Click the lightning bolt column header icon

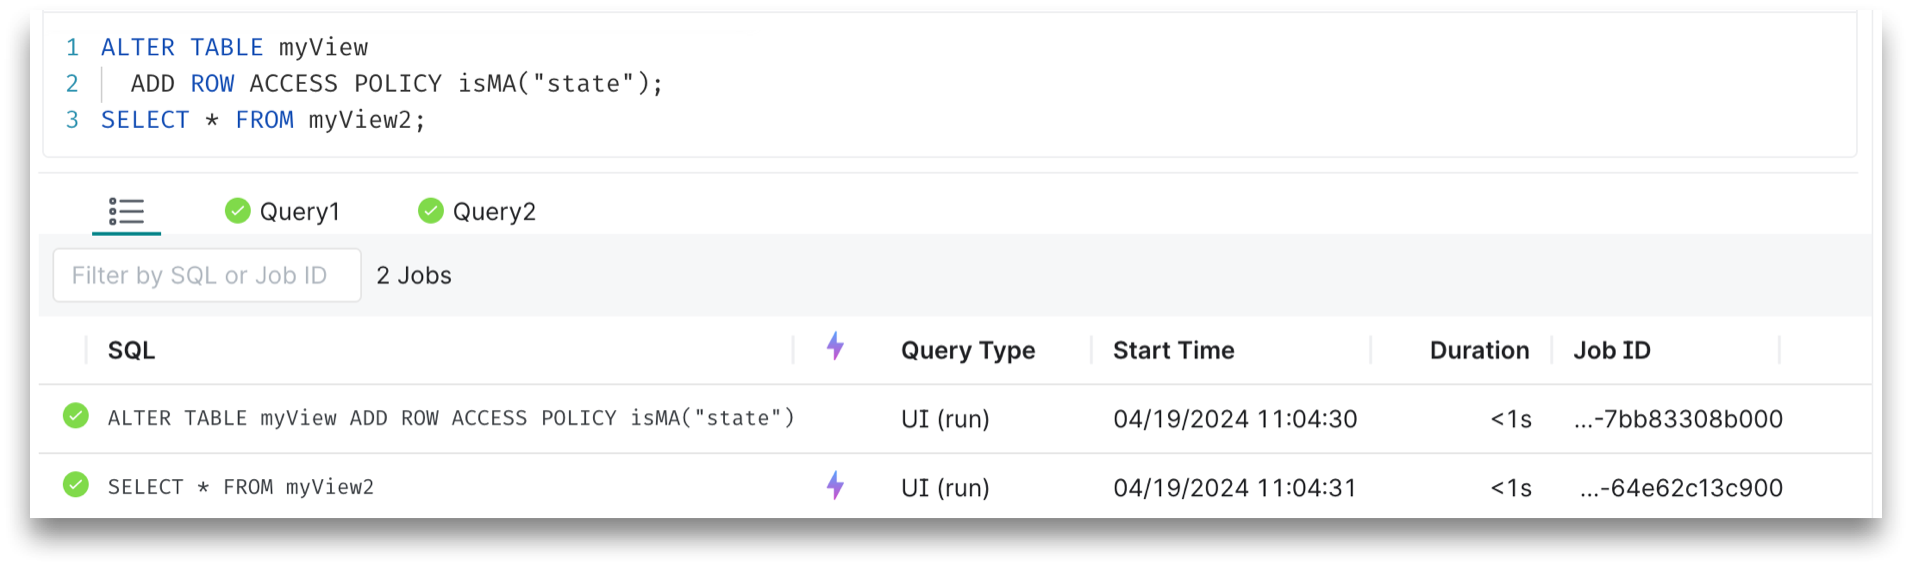coord(835,348)
